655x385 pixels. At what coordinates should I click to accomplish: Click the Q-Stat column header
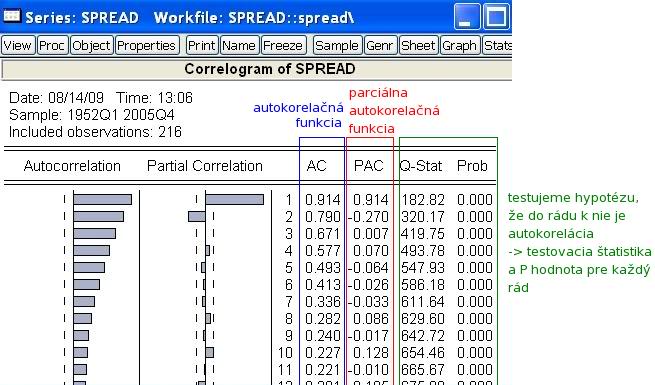pos(421,166)
